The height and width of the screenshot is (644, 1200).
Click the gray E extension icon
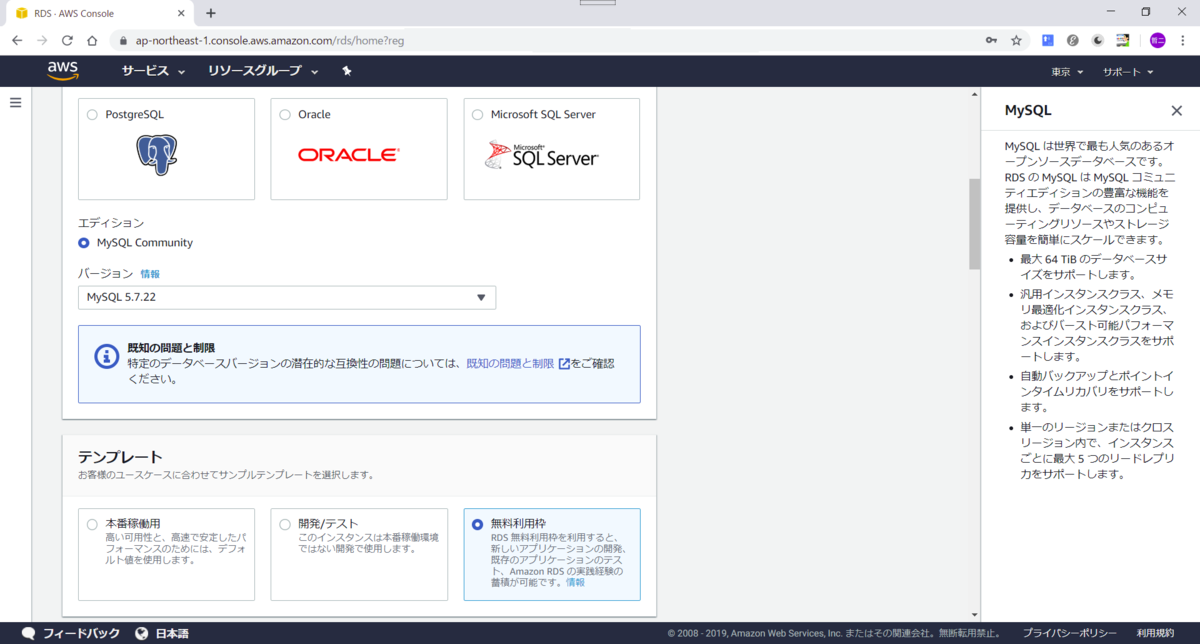click(x=1073, y=40)
